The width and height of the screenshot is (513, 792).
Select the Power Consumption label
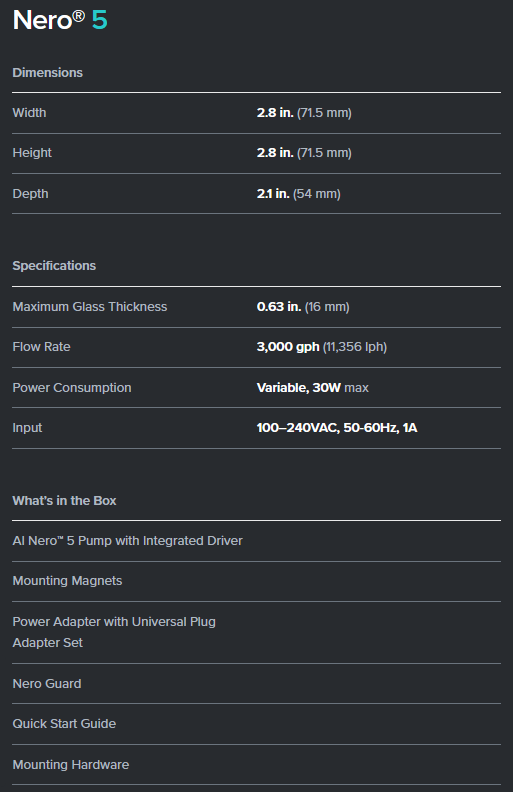click(72, 387)
